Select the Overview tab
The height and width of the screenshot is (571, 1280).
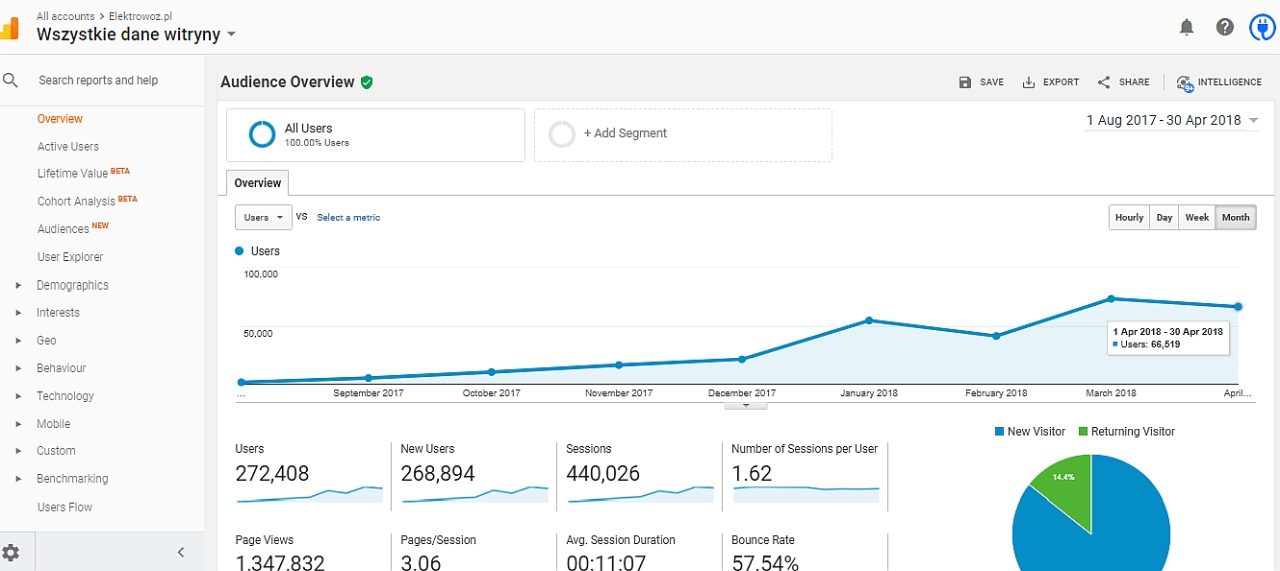258,183
